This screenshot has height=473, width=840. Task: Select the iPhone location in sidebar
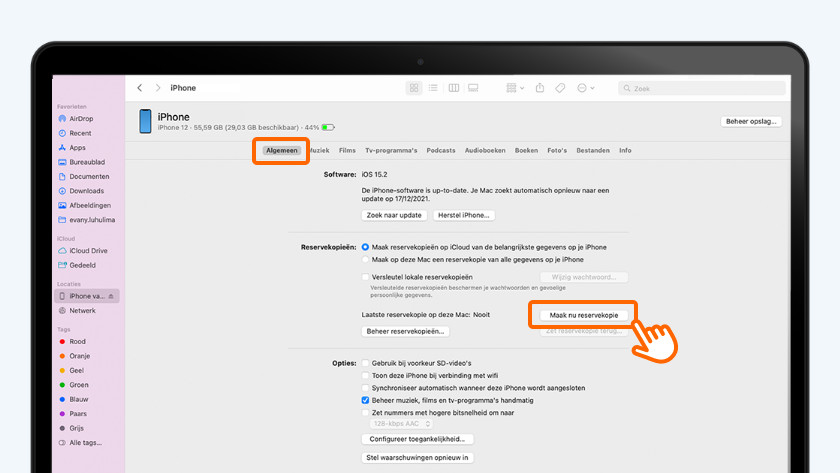tap(86, 296)
